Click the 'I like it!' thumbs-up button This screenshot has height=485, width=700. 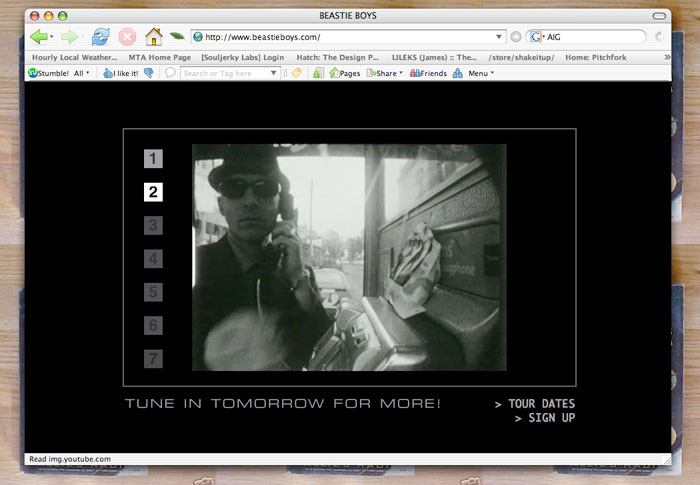tap(121, 73)
